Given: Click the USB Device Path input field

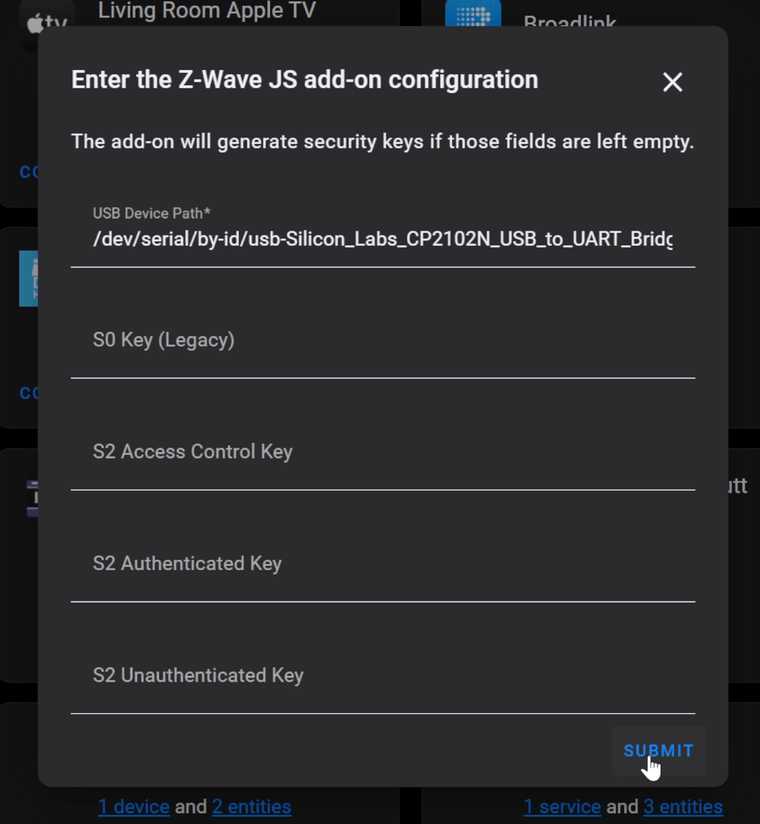Looking at the screenshot, I should pos(383,240).
